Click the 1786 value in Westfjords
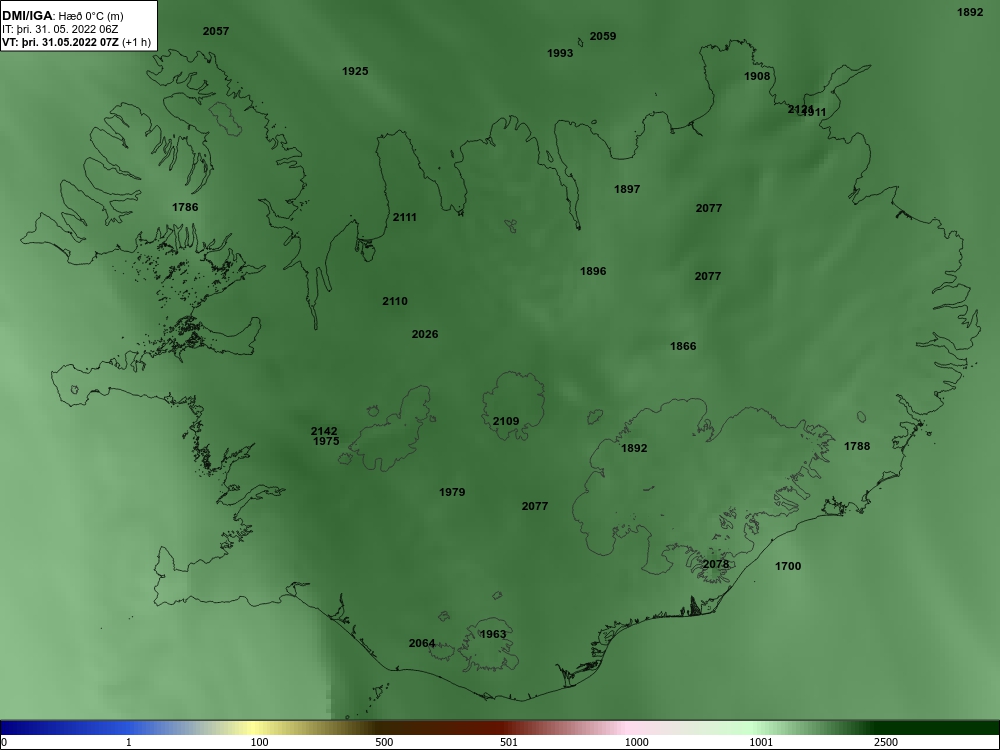 tap(185, 207)
